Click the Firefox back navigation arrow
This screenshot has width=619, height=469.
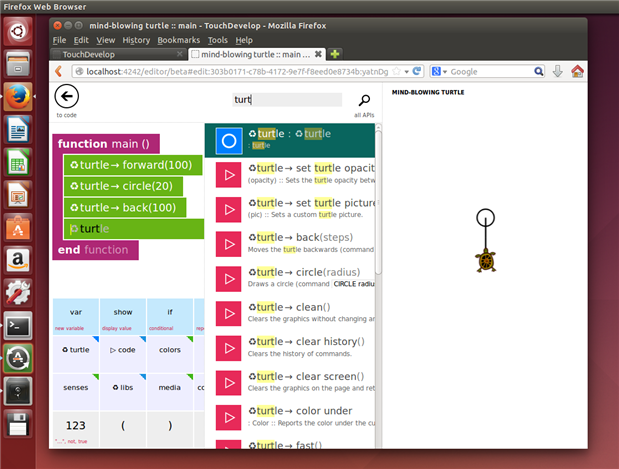pyautogui.click(x=59, y=71)
